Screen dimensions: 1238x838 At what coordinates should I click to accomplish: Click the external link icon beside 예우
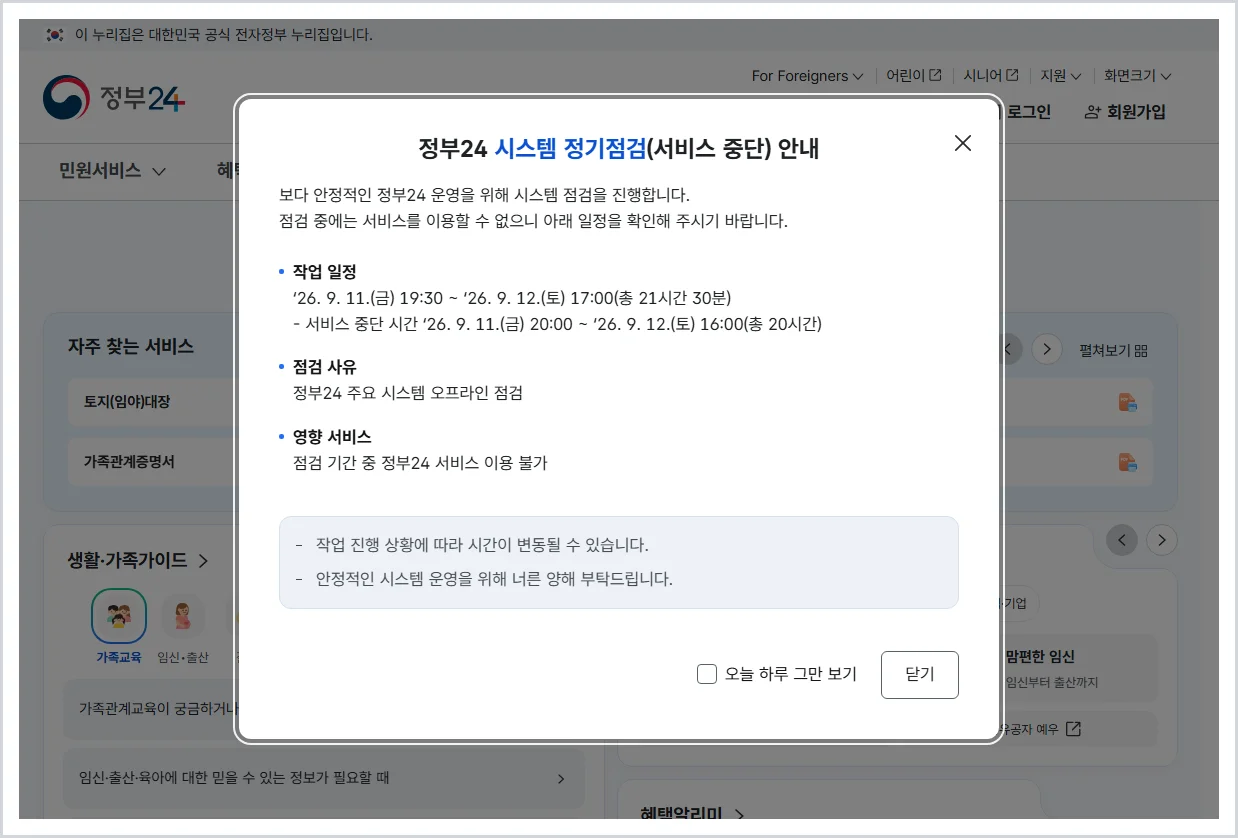[x=1073, y=729]
